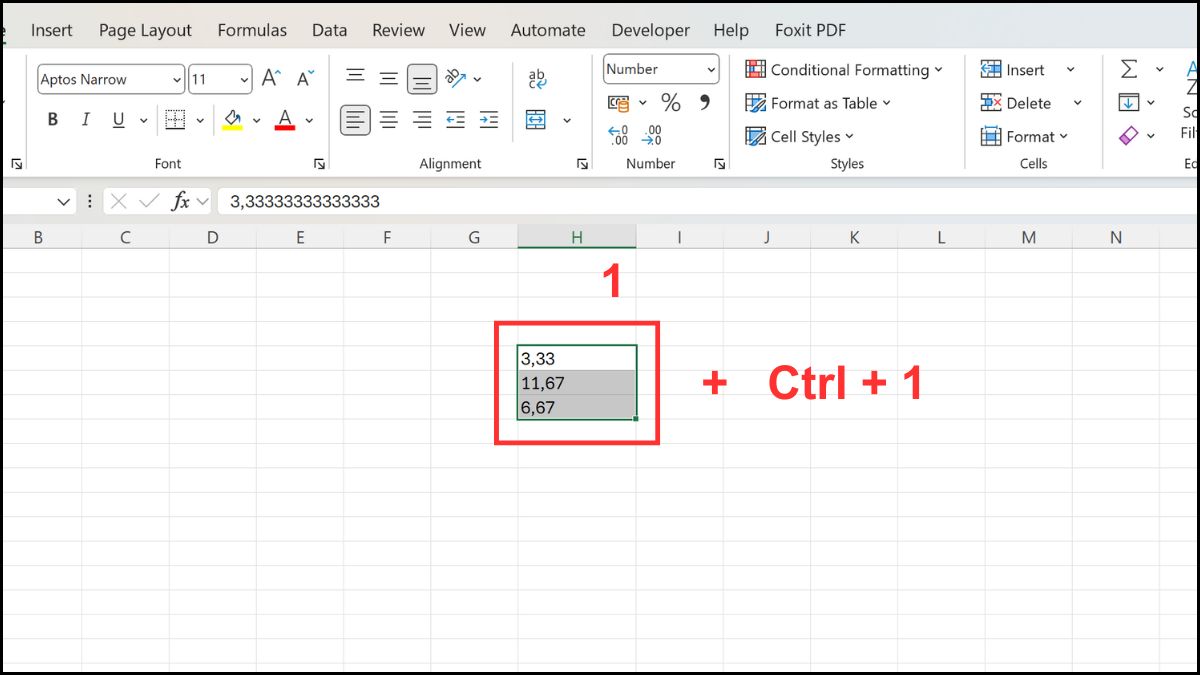Open Cell Styles gallery
The image size is (1200, 675).
point(800,136)
